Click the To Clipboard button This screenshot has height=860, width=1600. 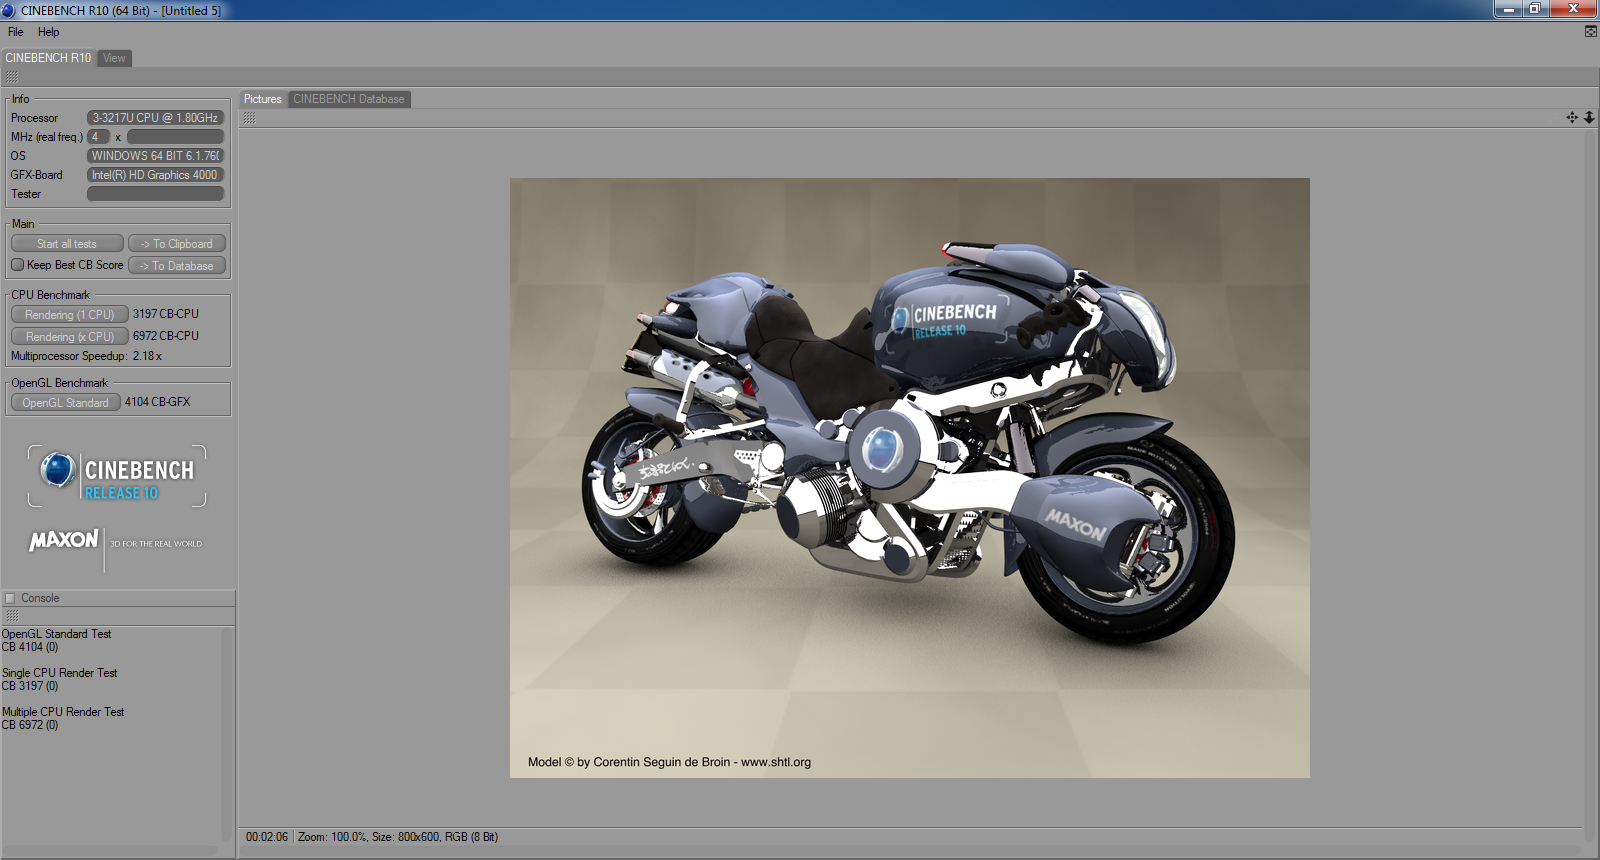pyautogui.click(x=177, y=244)
